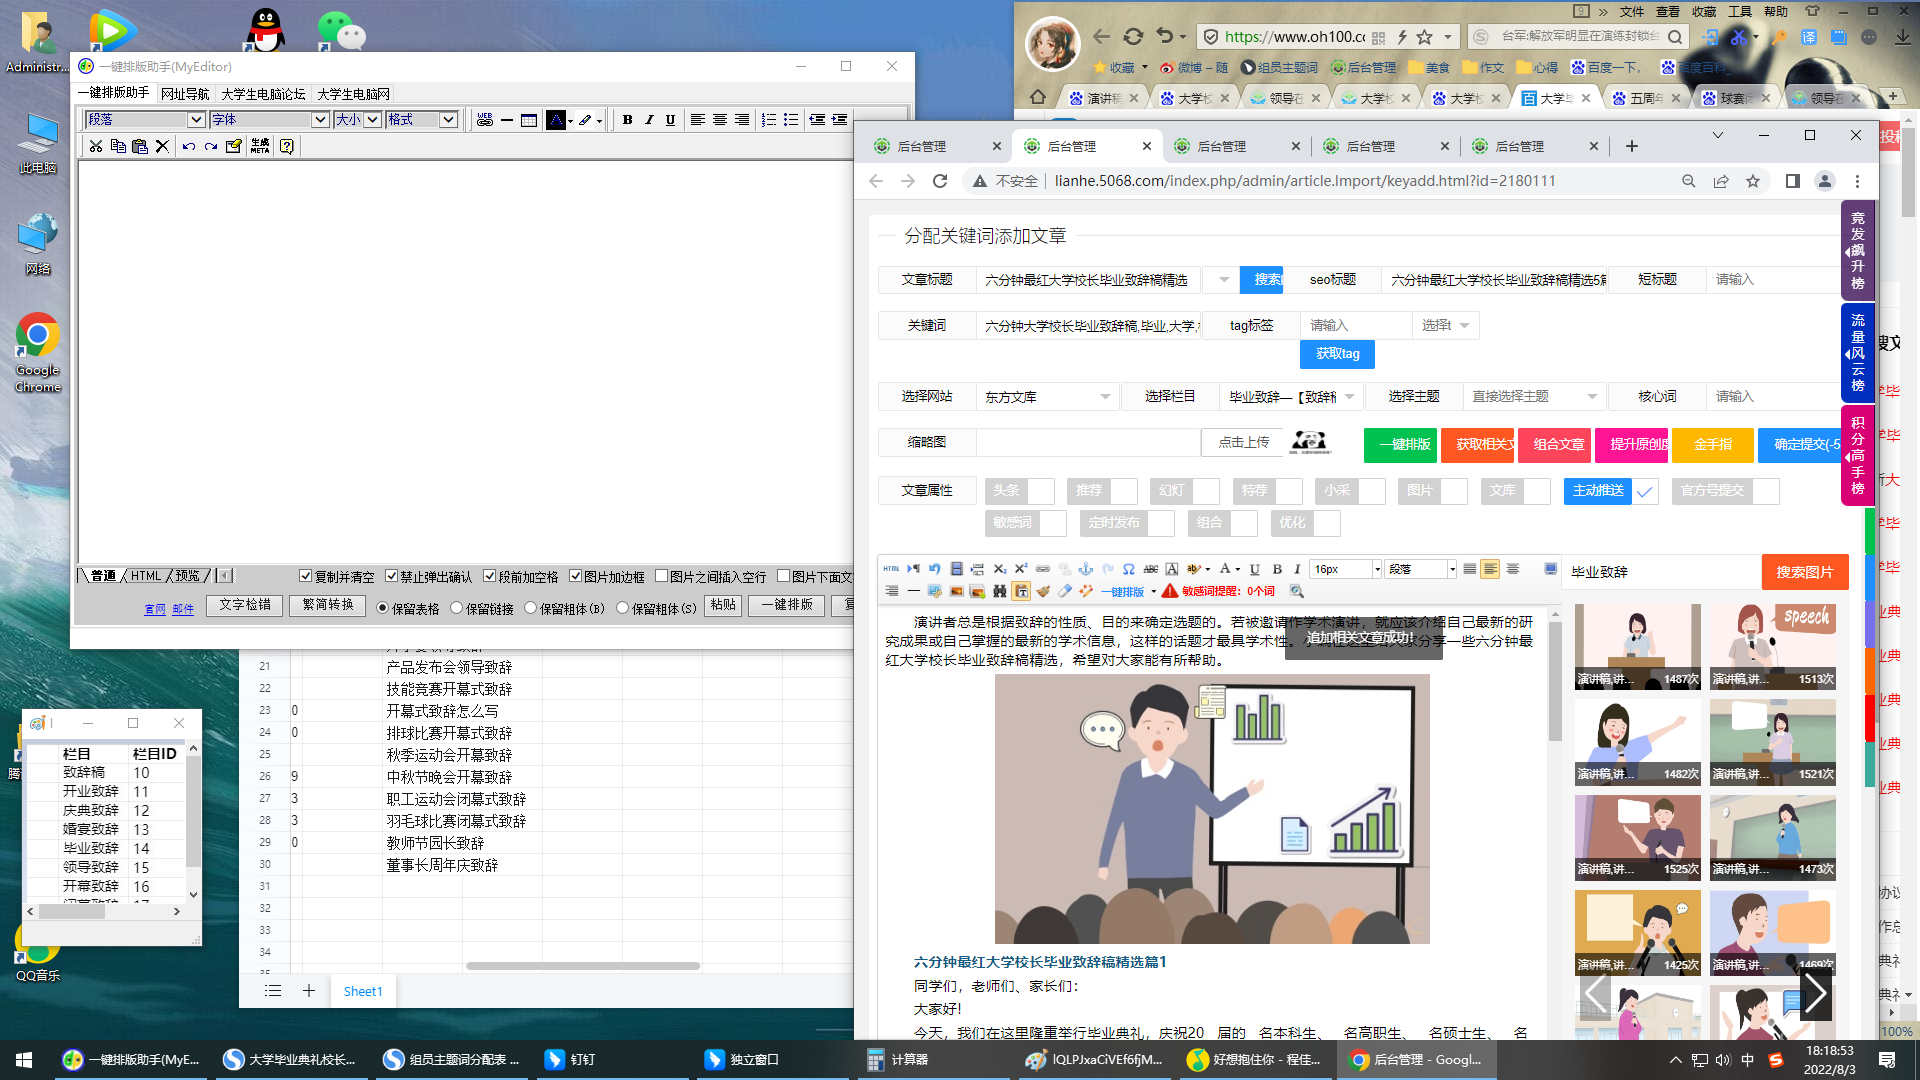Select the 保留链接 radio button

coord(457,607)
